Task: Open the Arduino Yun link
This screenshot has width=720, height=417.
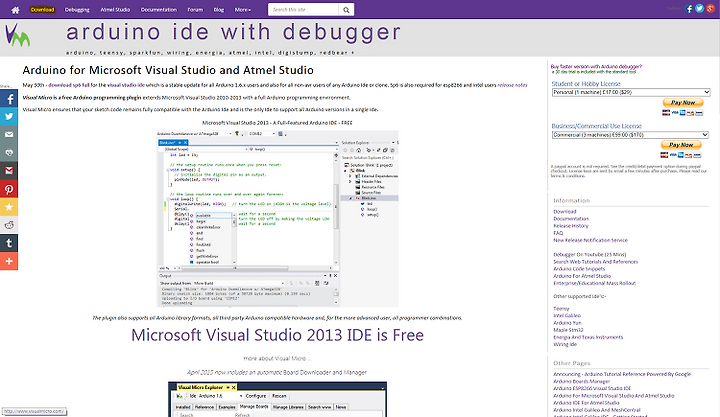Action: point(567,323)
